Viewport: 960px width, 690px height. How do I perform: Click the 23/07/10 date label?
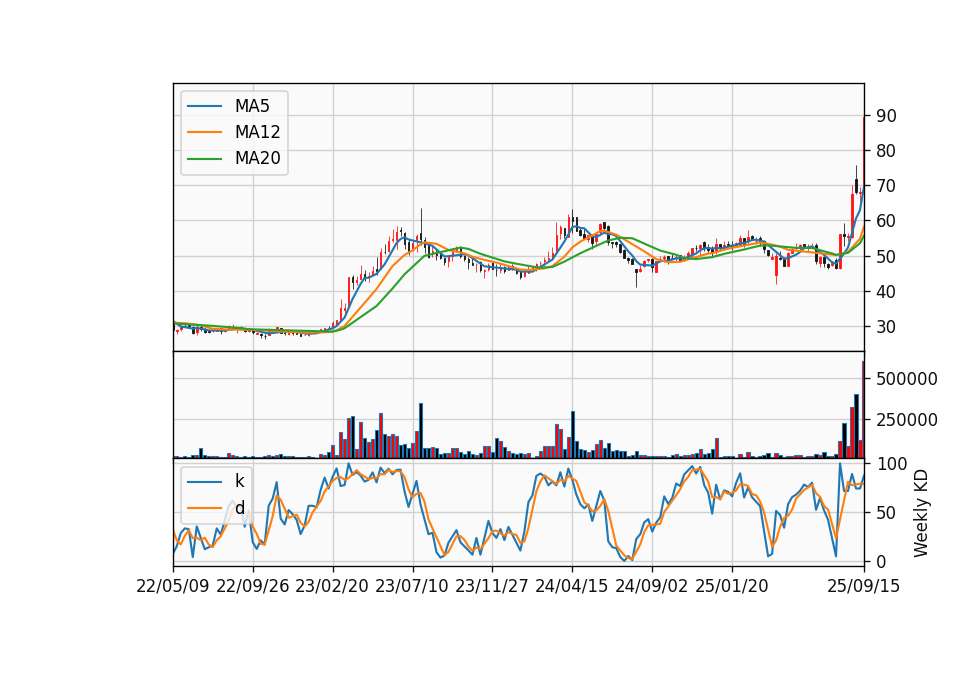click(412, 586)
